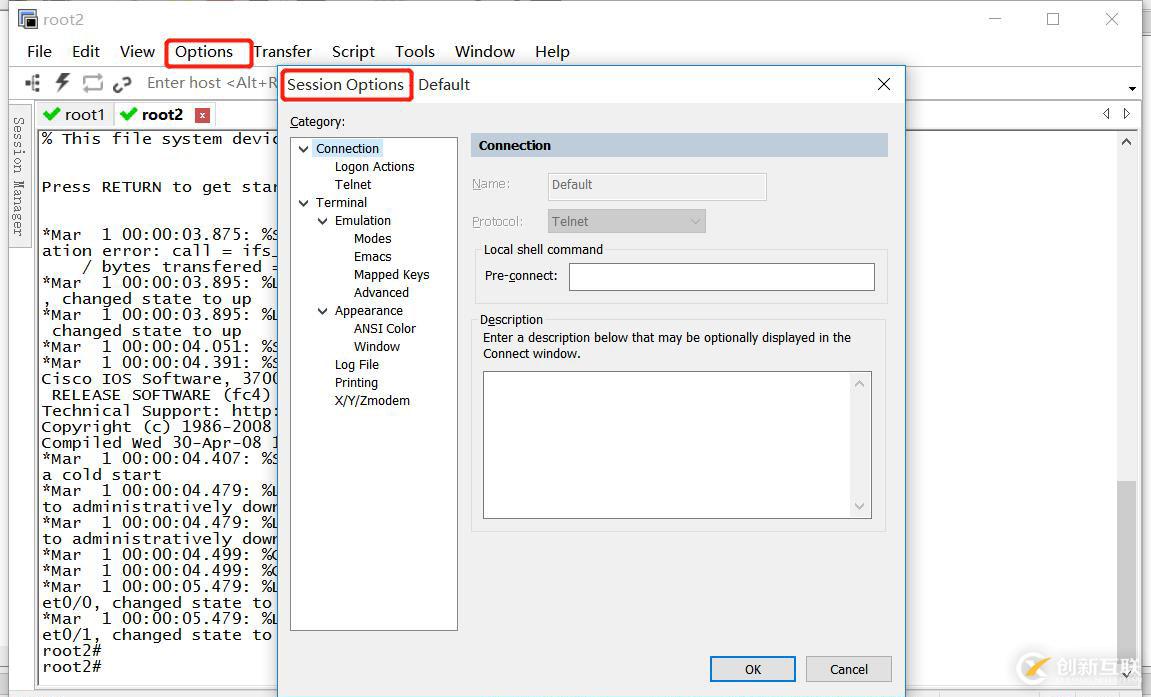The image size is (1151, 697).
Task: Open the Session Manager connect icon
Action: [x=32, y=83]
